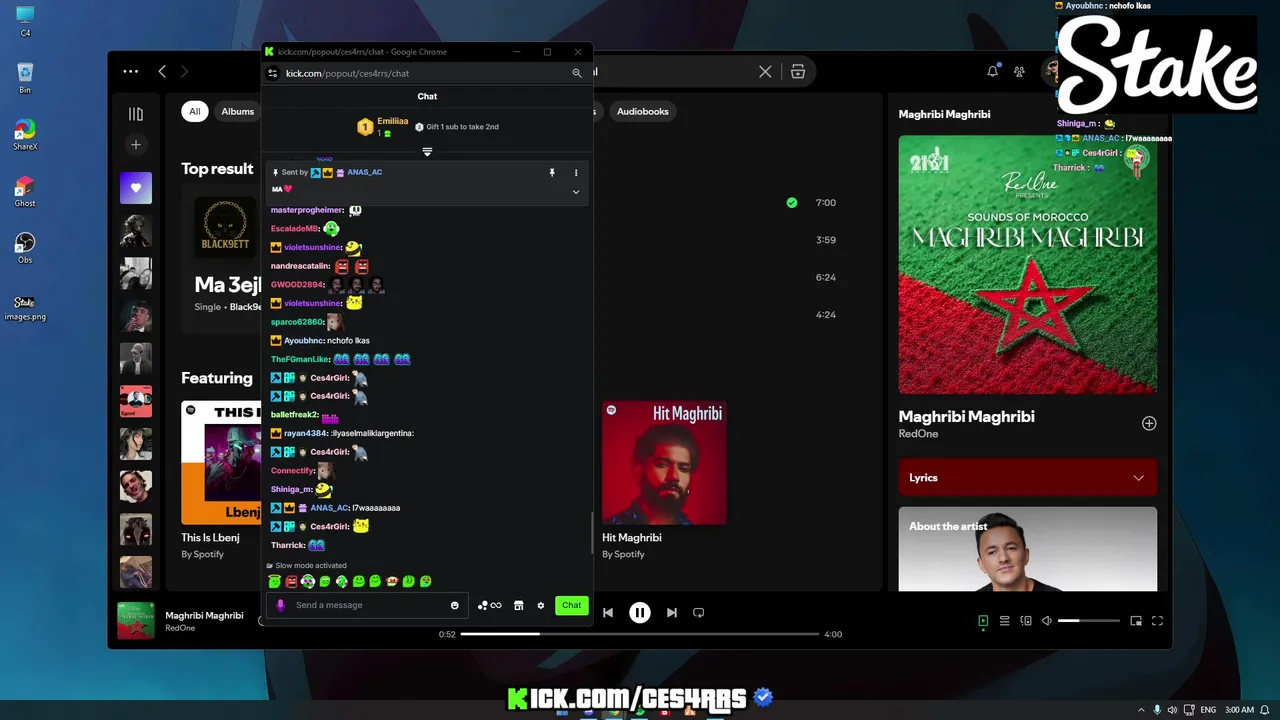
Task: Open the play queue
Action: click(1005, 621)
